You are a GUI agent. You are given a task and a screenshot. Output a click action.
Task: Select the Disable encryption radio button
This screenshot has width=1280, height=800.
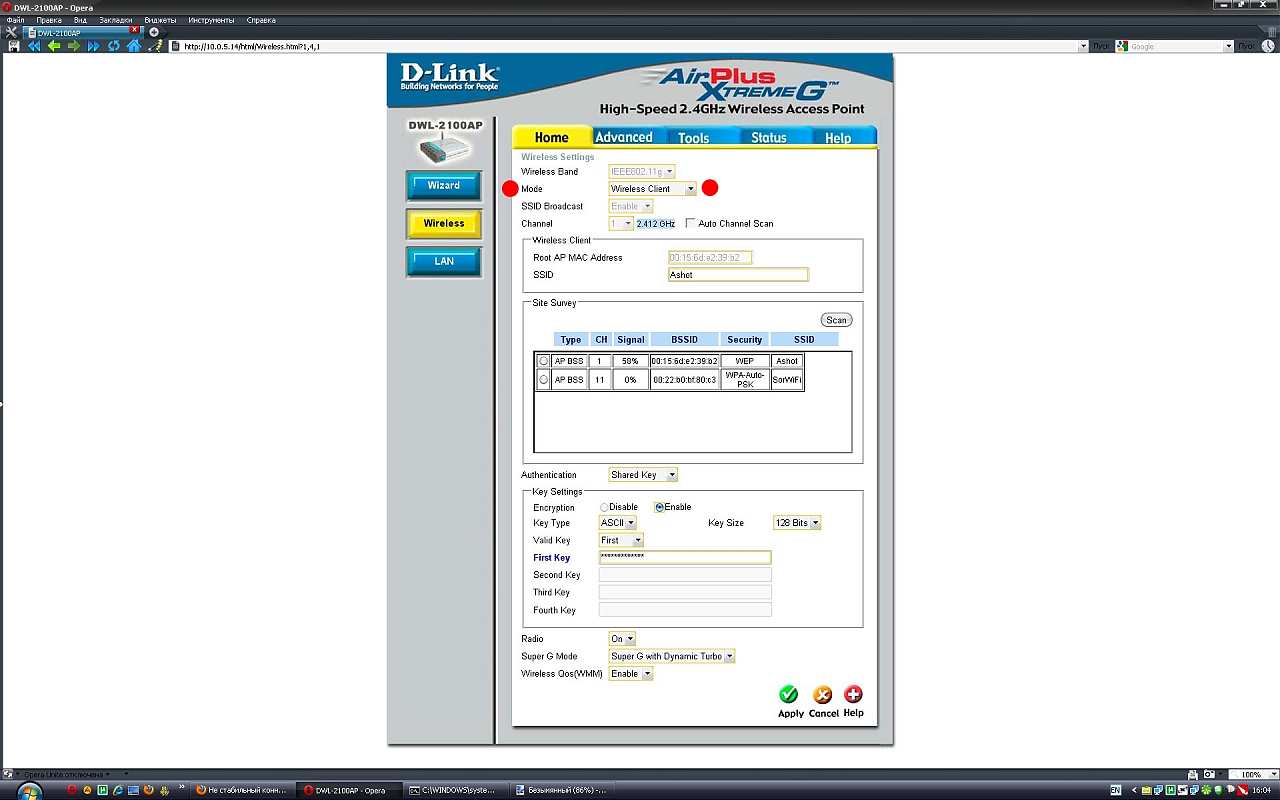coord(604,507)
